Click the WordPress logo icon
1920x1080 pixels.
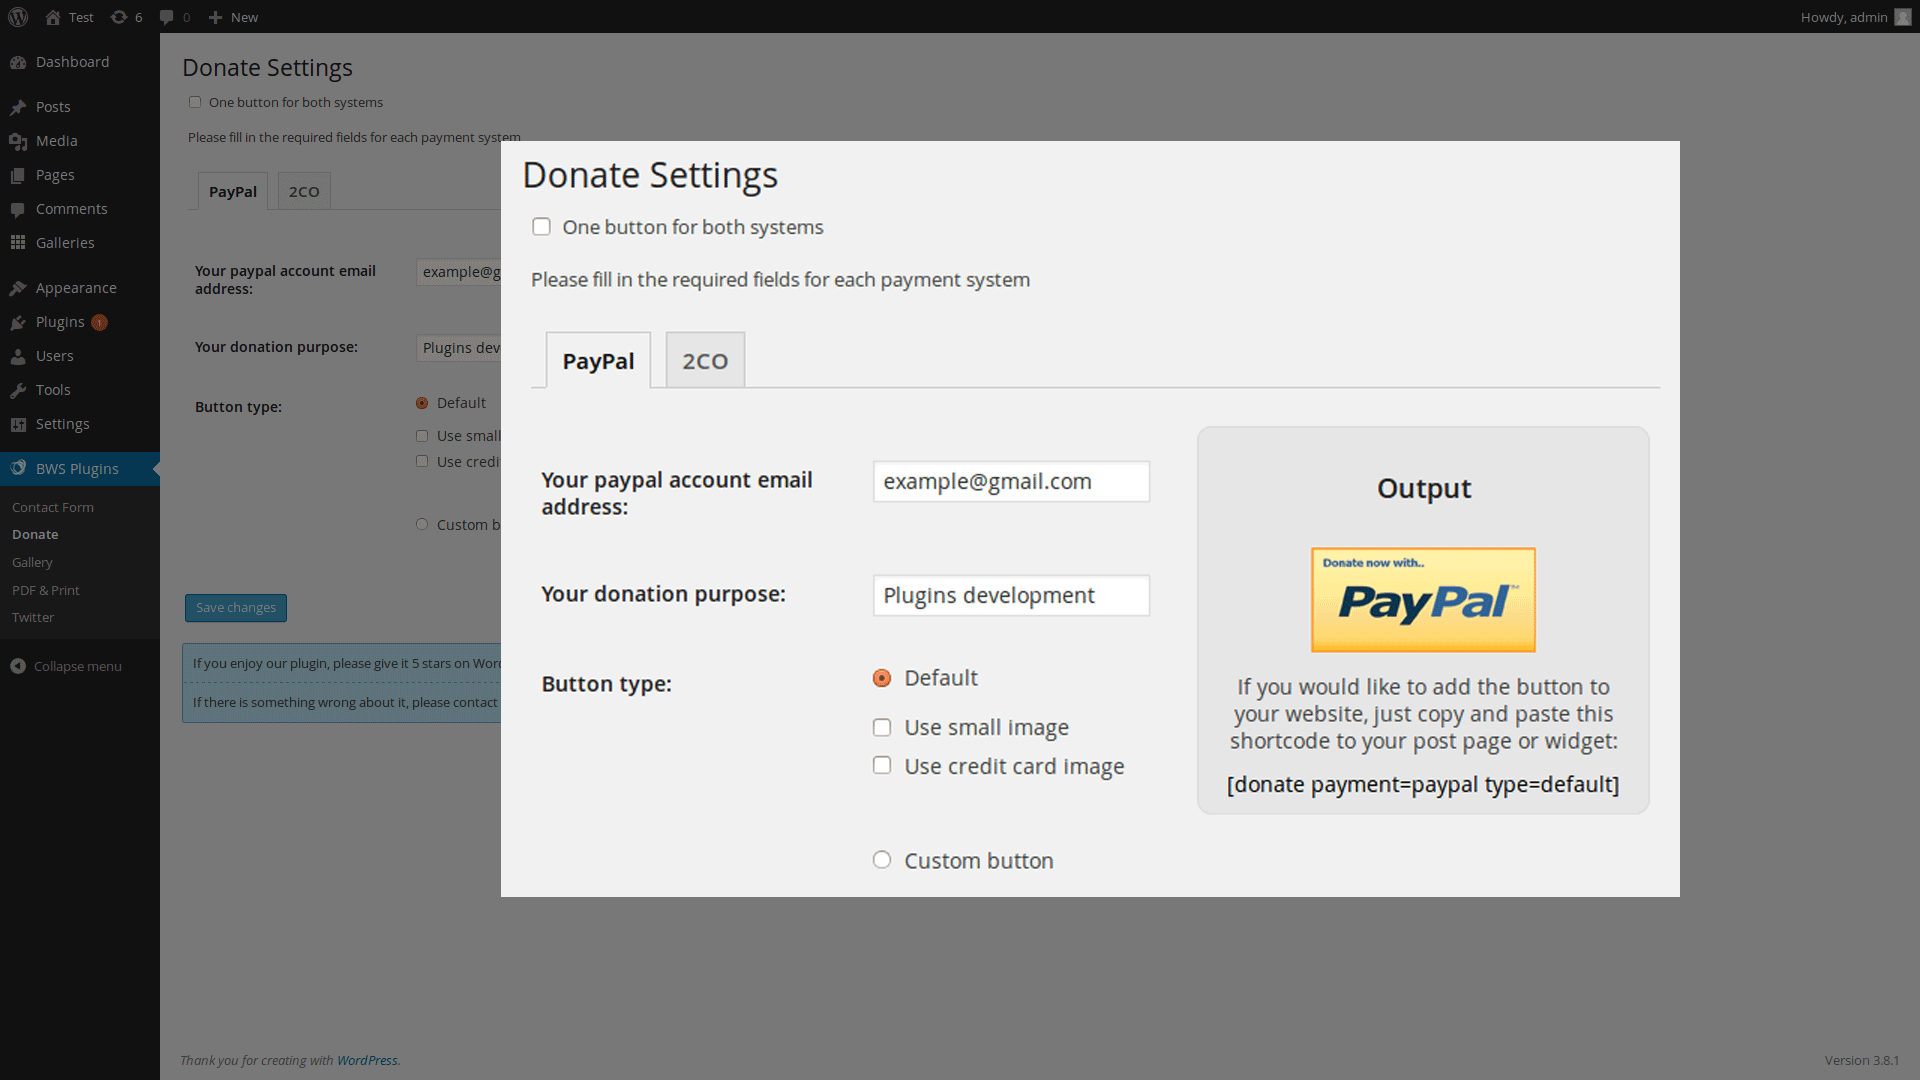coord(18,17)
